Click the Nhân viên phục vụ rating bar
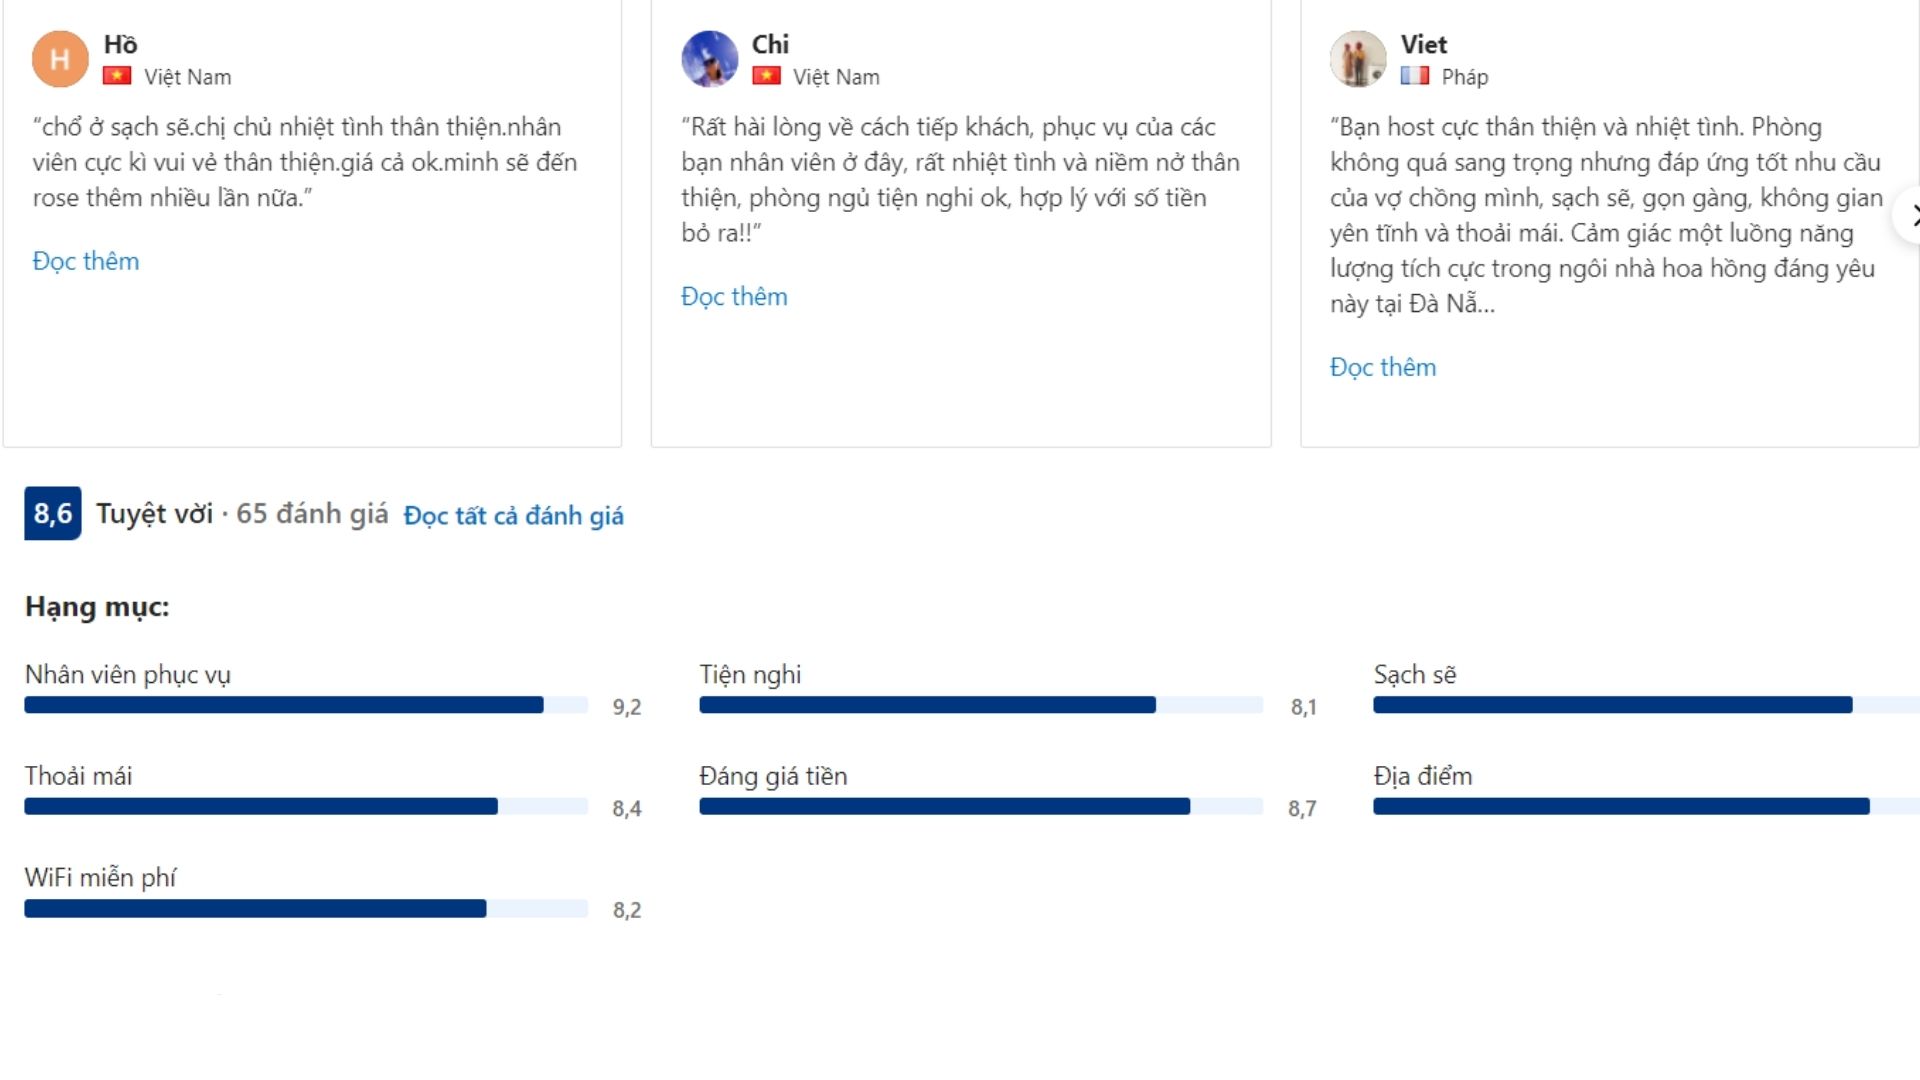 306,705
